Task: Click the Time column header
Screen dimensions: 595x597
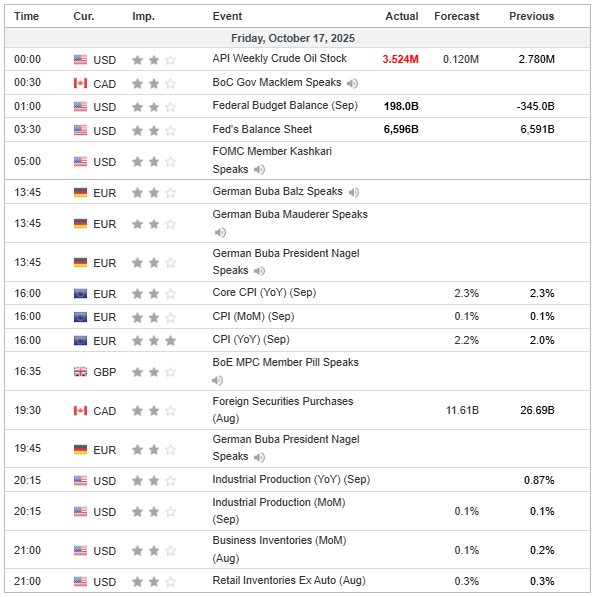Action: click(26, 16)
